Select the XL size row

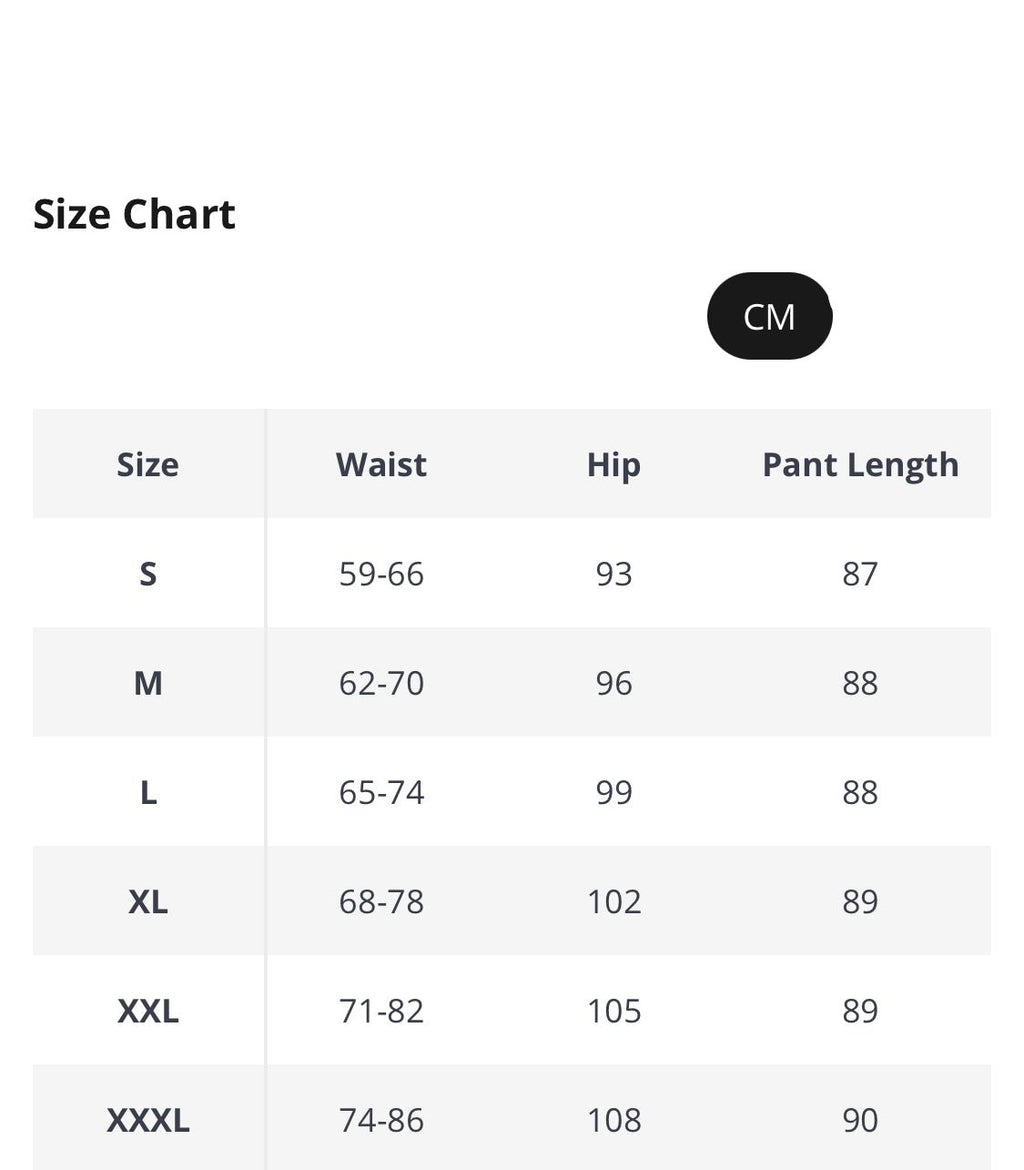[x=147, y=901]
